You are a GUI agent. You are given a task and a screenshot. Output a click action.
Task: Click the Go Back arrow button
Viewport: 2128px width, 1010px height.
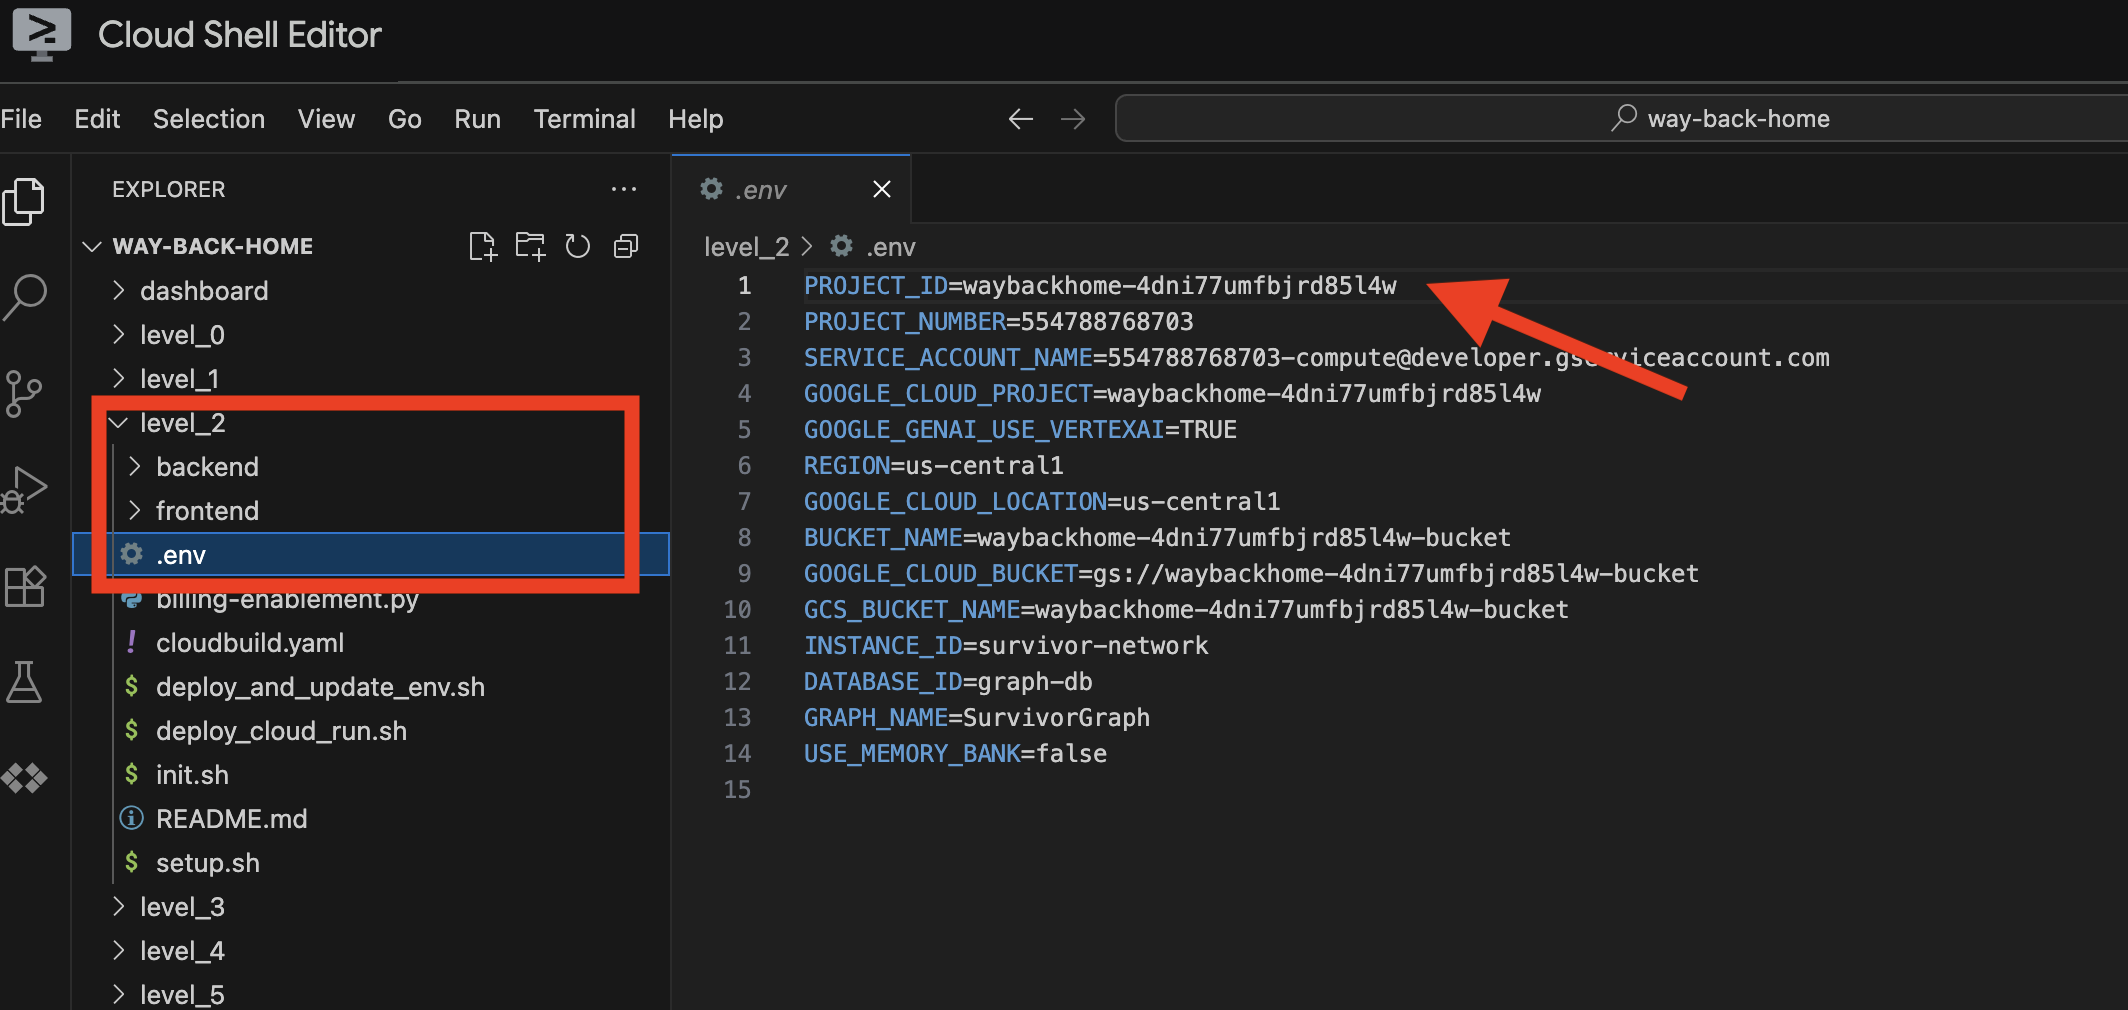pyautogui.click(x=1020, y=119)
